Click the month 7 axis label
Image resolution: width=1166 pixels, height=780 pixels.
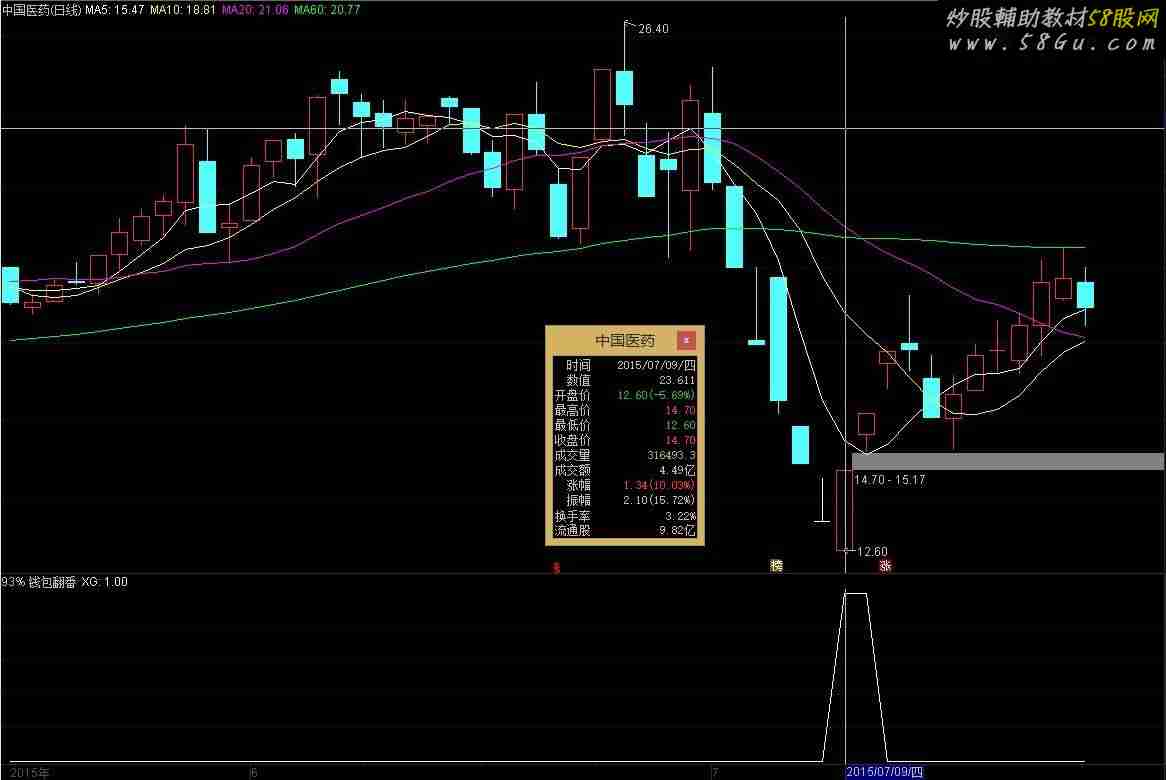pyautogui.click(x=715, y=773)
